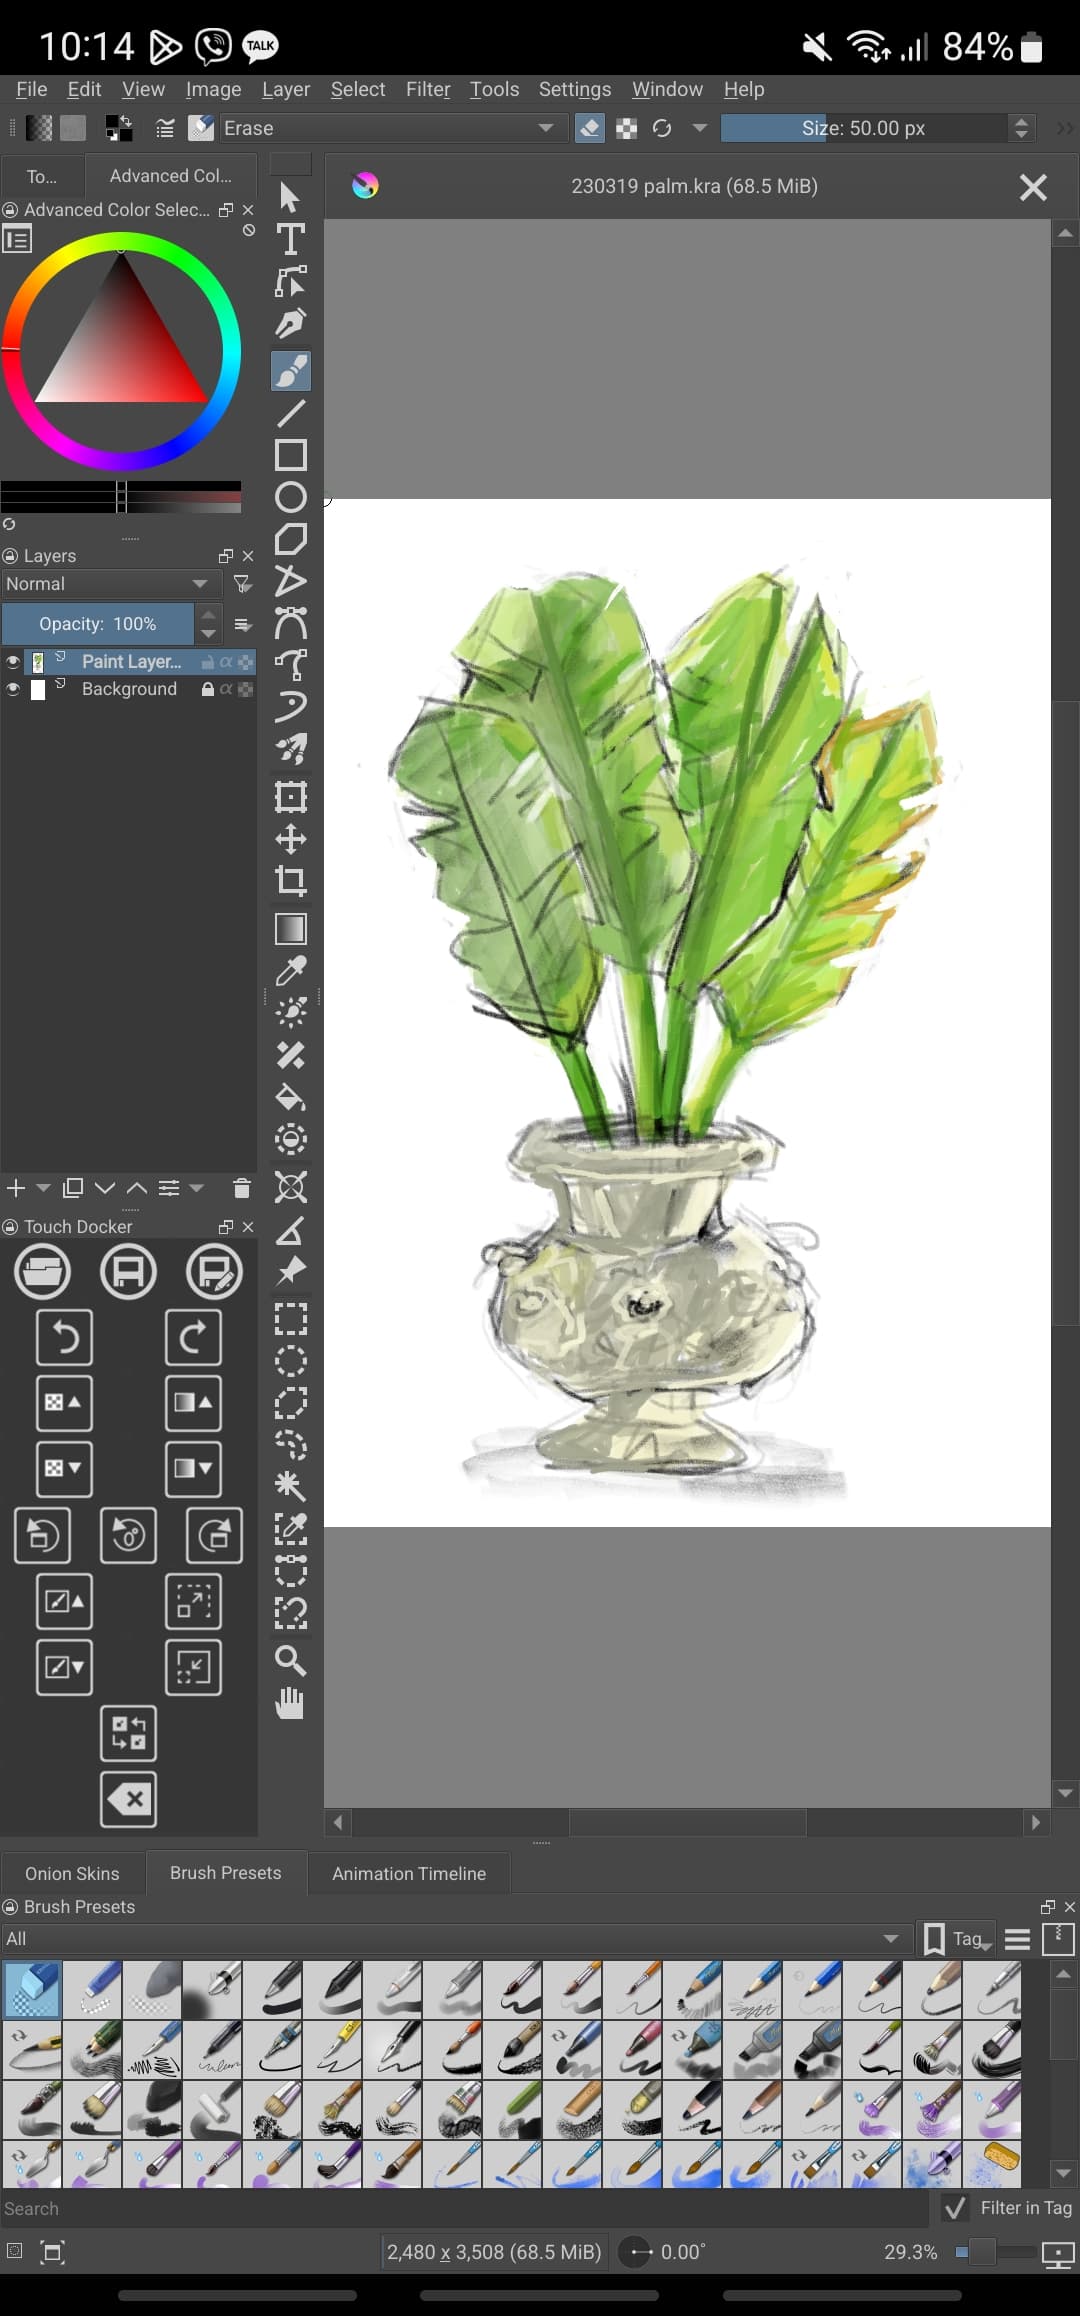The width and height of the screenshot is (1080, 2316).
Task: Click Open File in Touch Docker
Action: (43, 1272)
